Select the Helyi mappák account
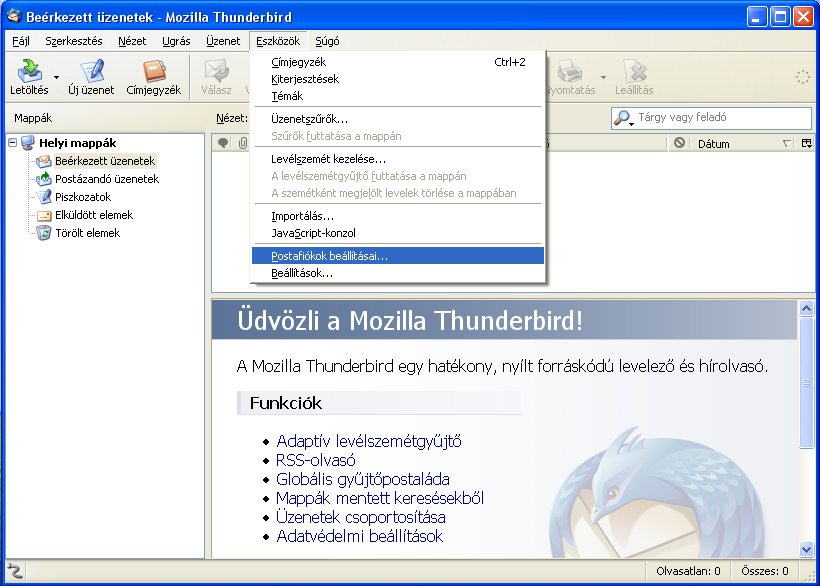 point(77,143)
